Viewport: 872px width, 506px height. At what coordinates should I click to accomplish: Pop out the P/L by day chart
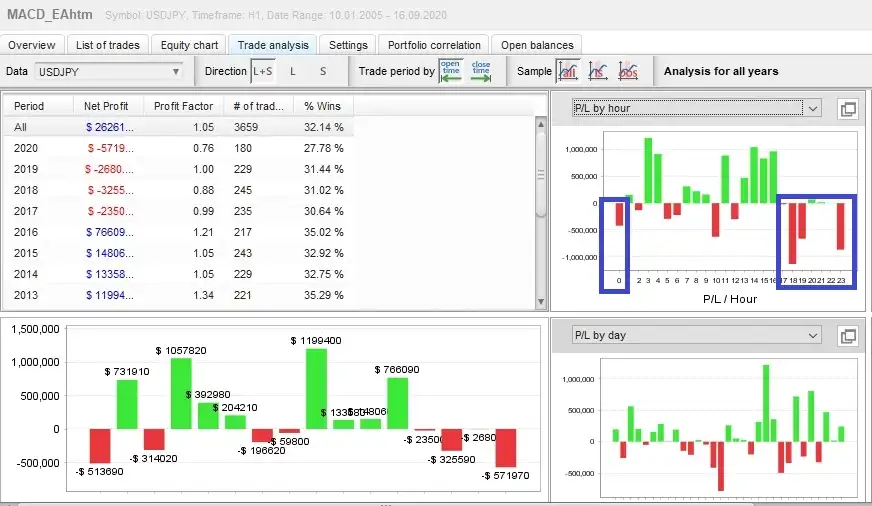[x=847, y=336]
